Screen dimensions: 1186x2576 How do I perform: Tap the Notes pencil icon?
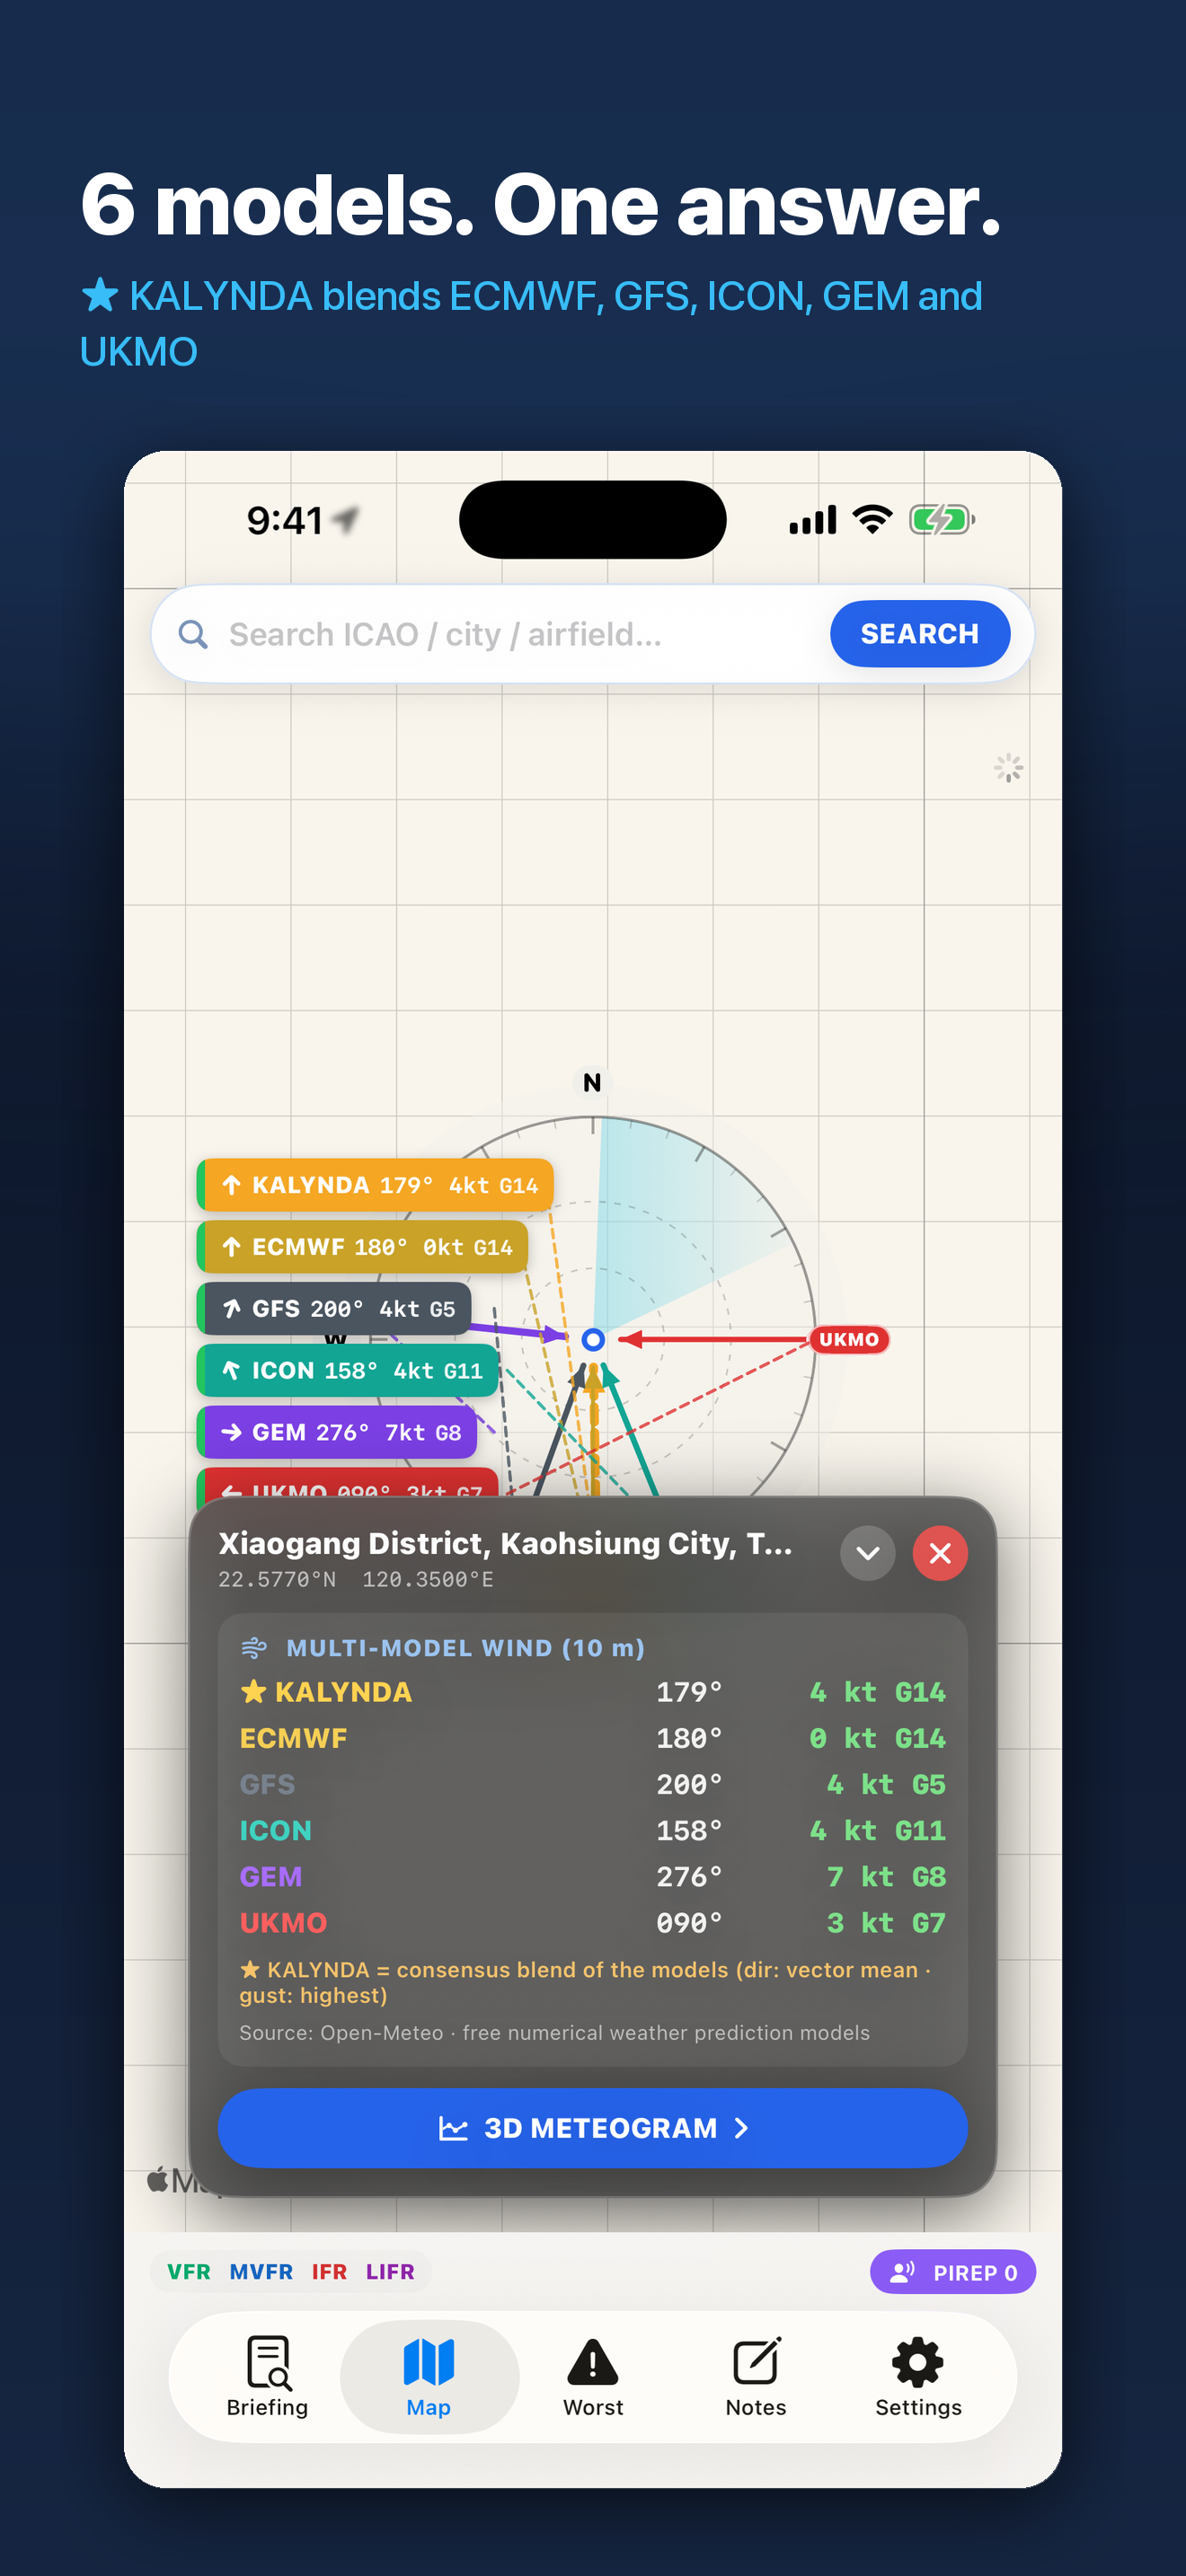coord(756,2362)
